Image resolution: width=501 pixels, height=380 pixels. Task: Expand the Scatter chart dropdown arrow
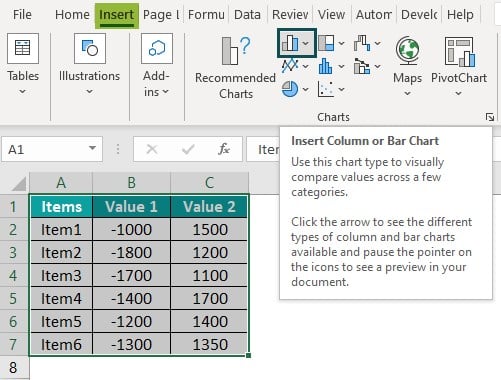pos(341,89)
